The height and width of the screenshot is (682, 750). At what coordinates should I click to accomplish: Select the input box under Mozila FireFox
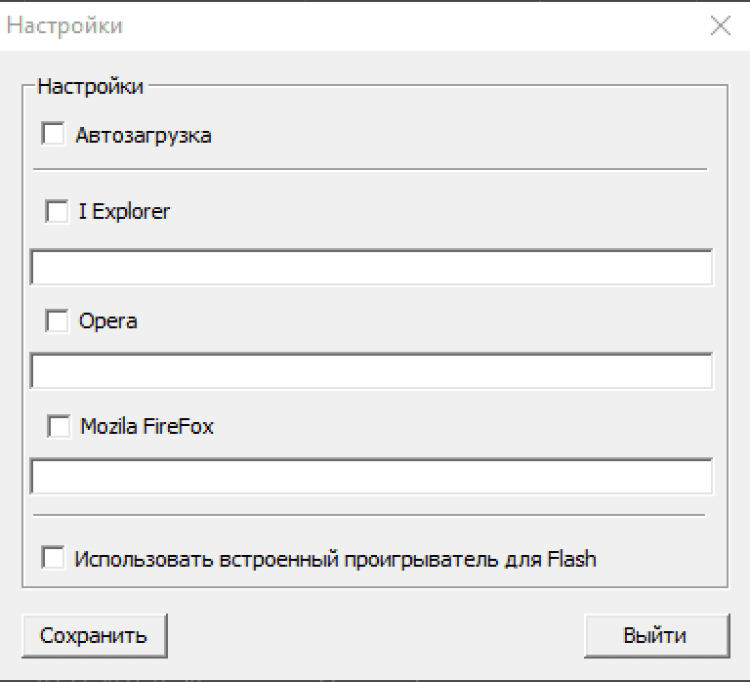pyautogui.click(x=371, y=476)
